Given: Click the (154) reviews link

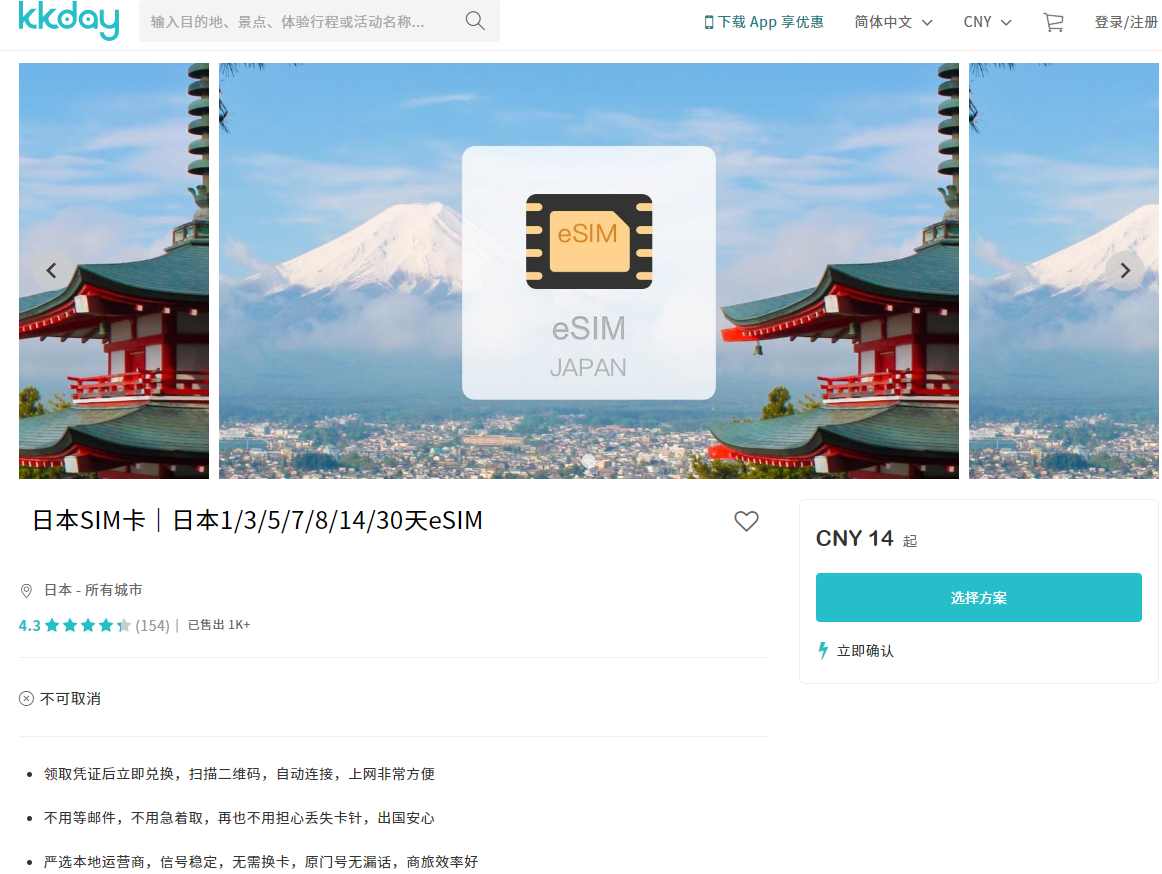Looking at the screenshot, I should [155, 624].
